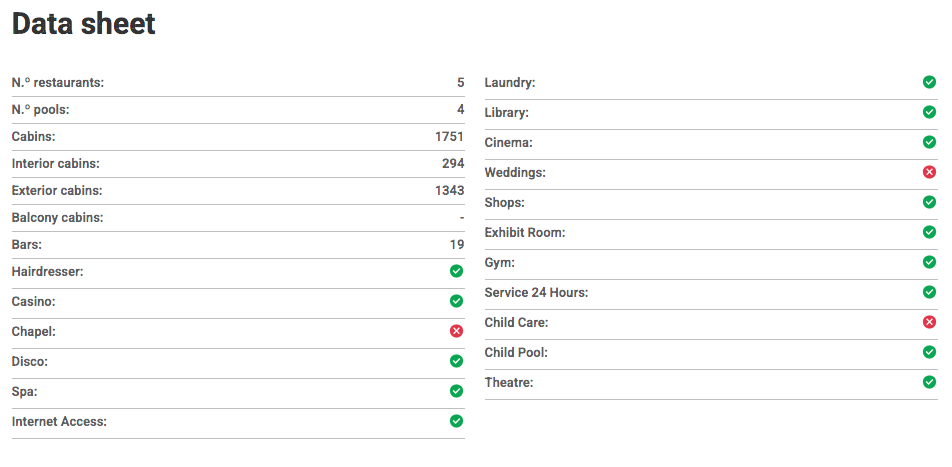The image size is (952, 467).
Task: Click the Internet Access check icon
Action: point(456,421)
